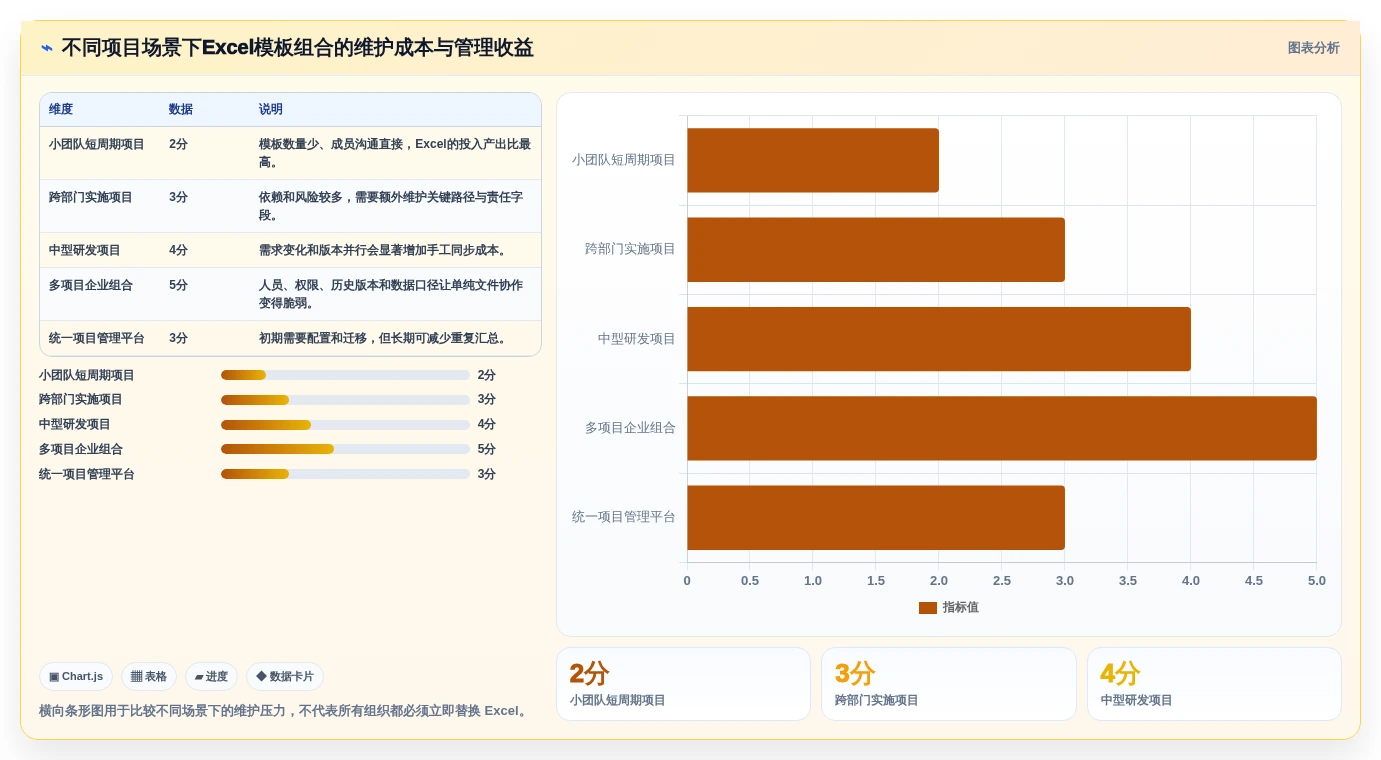The image size is (1381, 760).
Task: Click the 4分 value in the table
Action: [179, 251]
